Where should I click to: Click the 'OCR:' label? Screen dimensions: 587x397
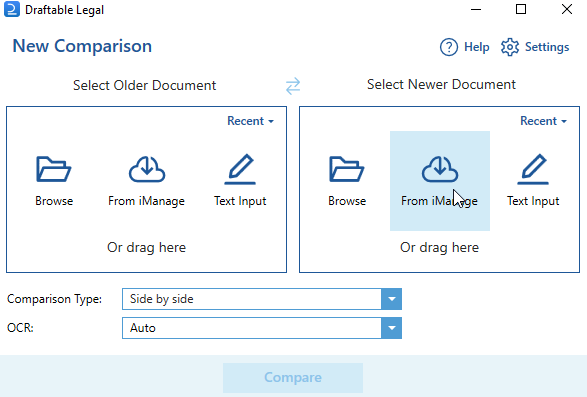(x=20, y=328)
